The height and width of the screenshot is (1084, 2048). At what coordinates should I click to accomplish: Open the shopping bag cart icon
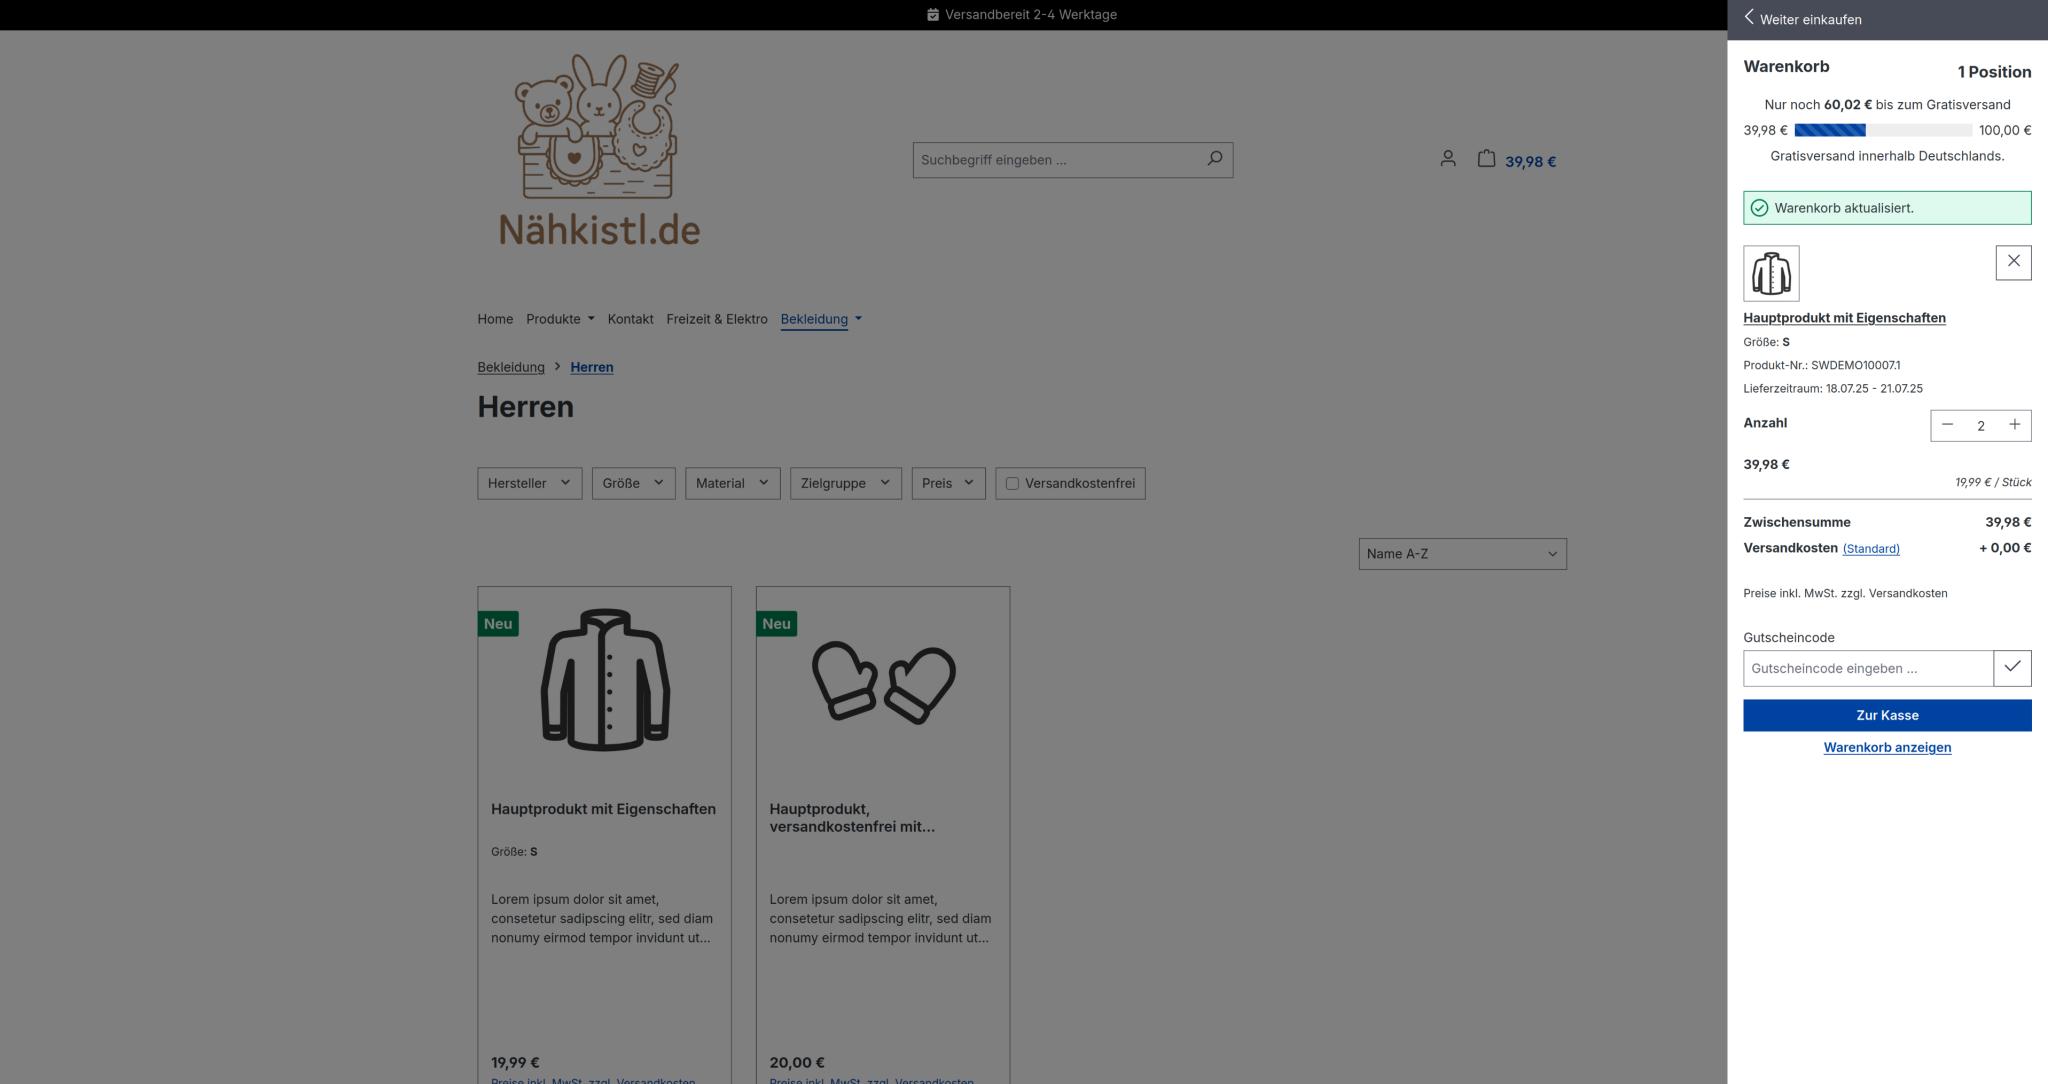point(1486,158)
